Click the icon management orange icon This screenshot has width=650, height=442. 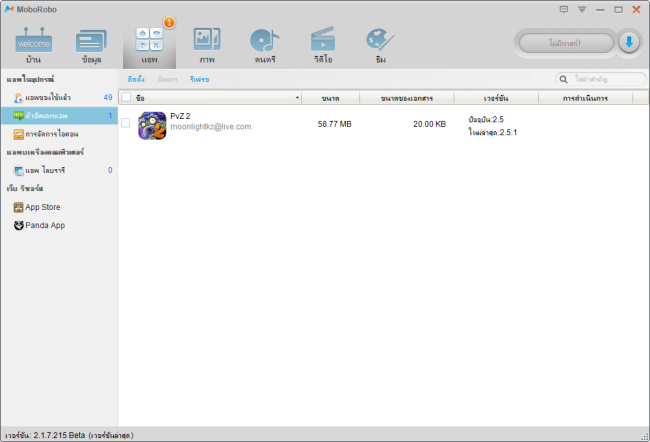[x=19, y=134]
